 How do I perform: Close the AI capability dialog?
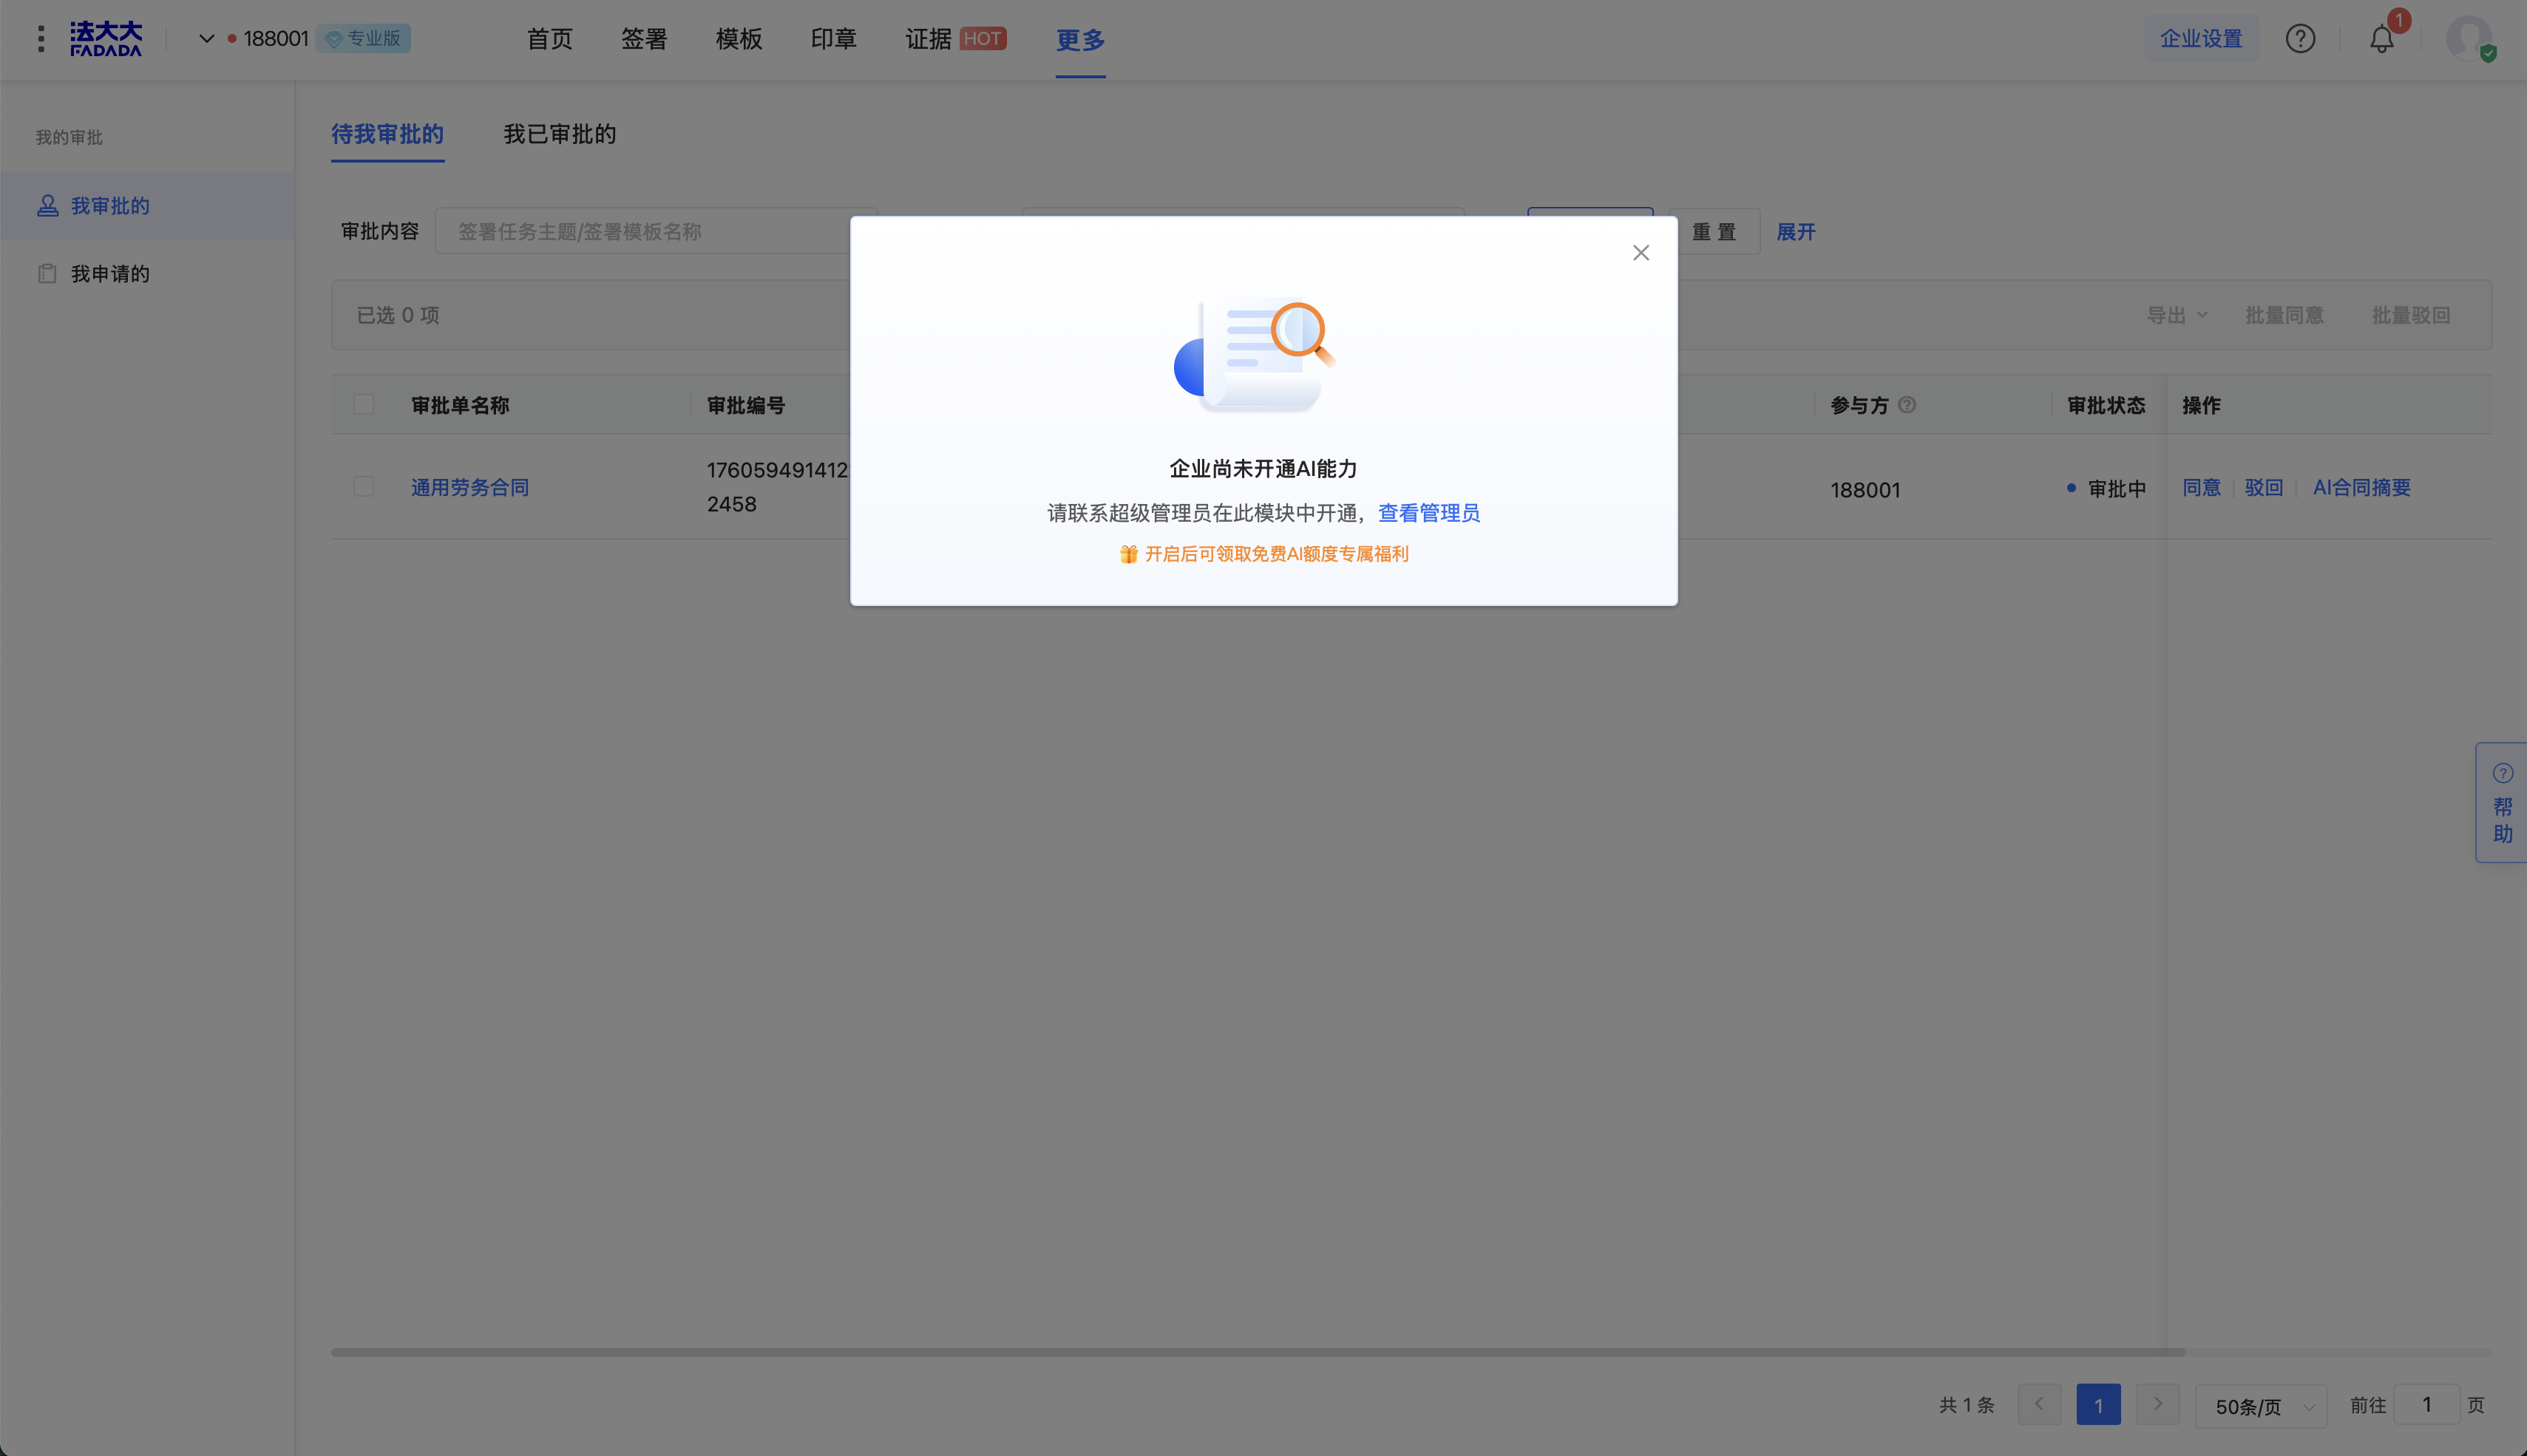pyautogui.click(x=1641, y=253)
